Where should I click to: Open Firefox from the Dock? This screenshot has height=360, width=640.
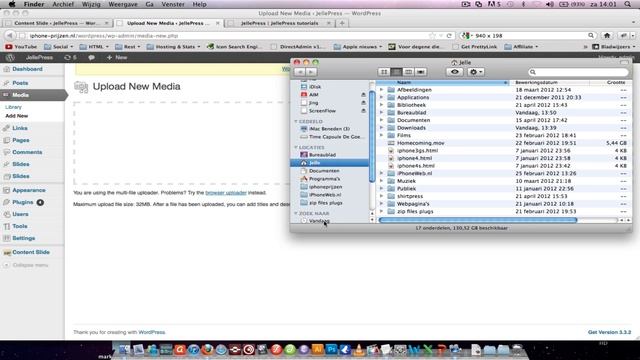[x=207, y=349]
